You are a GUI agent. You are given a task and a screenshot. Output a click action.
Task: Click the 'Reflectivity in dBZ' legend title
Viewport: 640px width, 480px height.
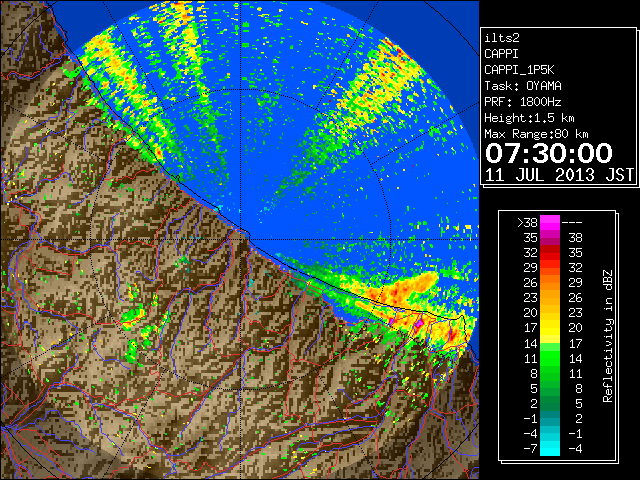(608, 336)
